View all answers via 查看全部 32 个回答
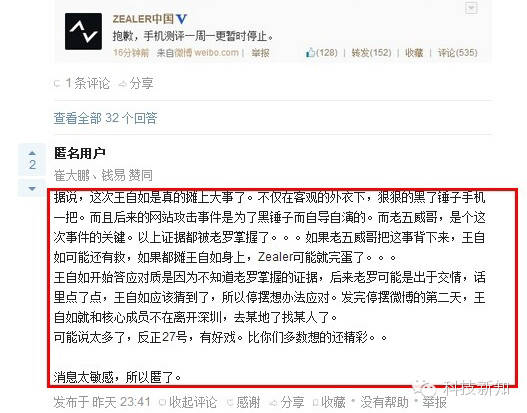Viewport: 527px width, 413px height. 106,118
